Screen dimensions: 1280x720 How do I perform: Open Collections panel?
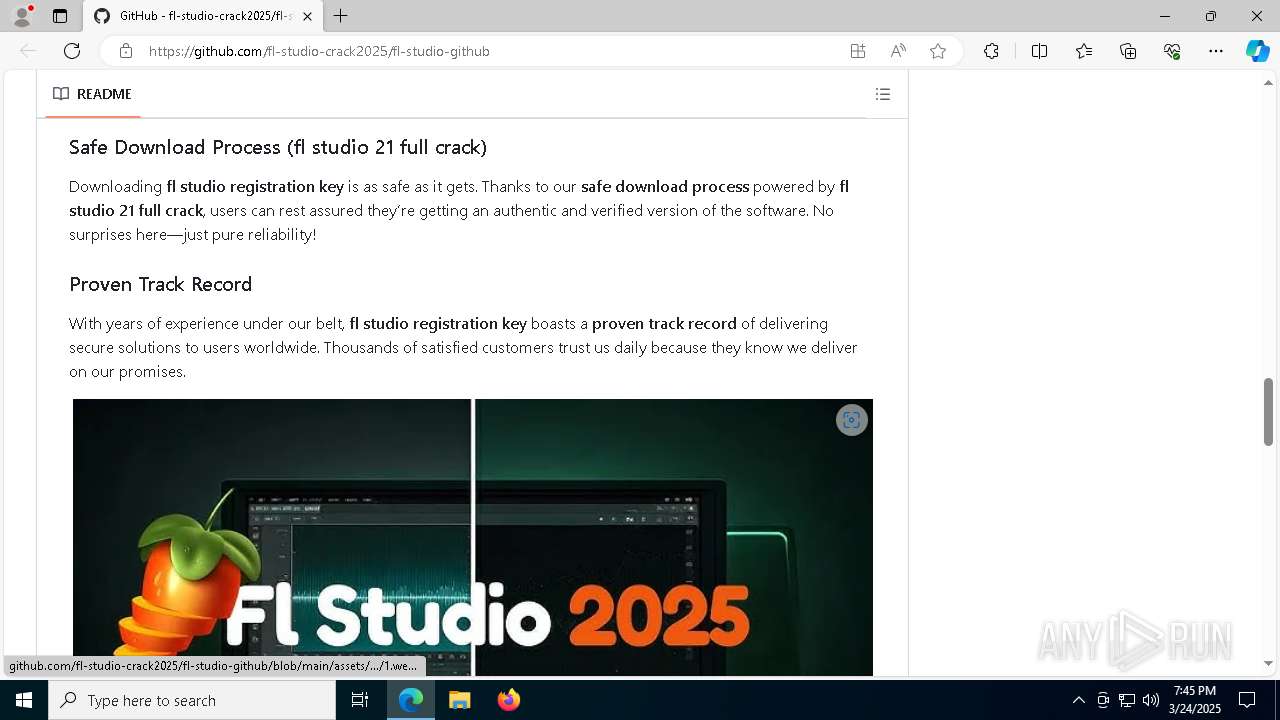click(1128, 51)
